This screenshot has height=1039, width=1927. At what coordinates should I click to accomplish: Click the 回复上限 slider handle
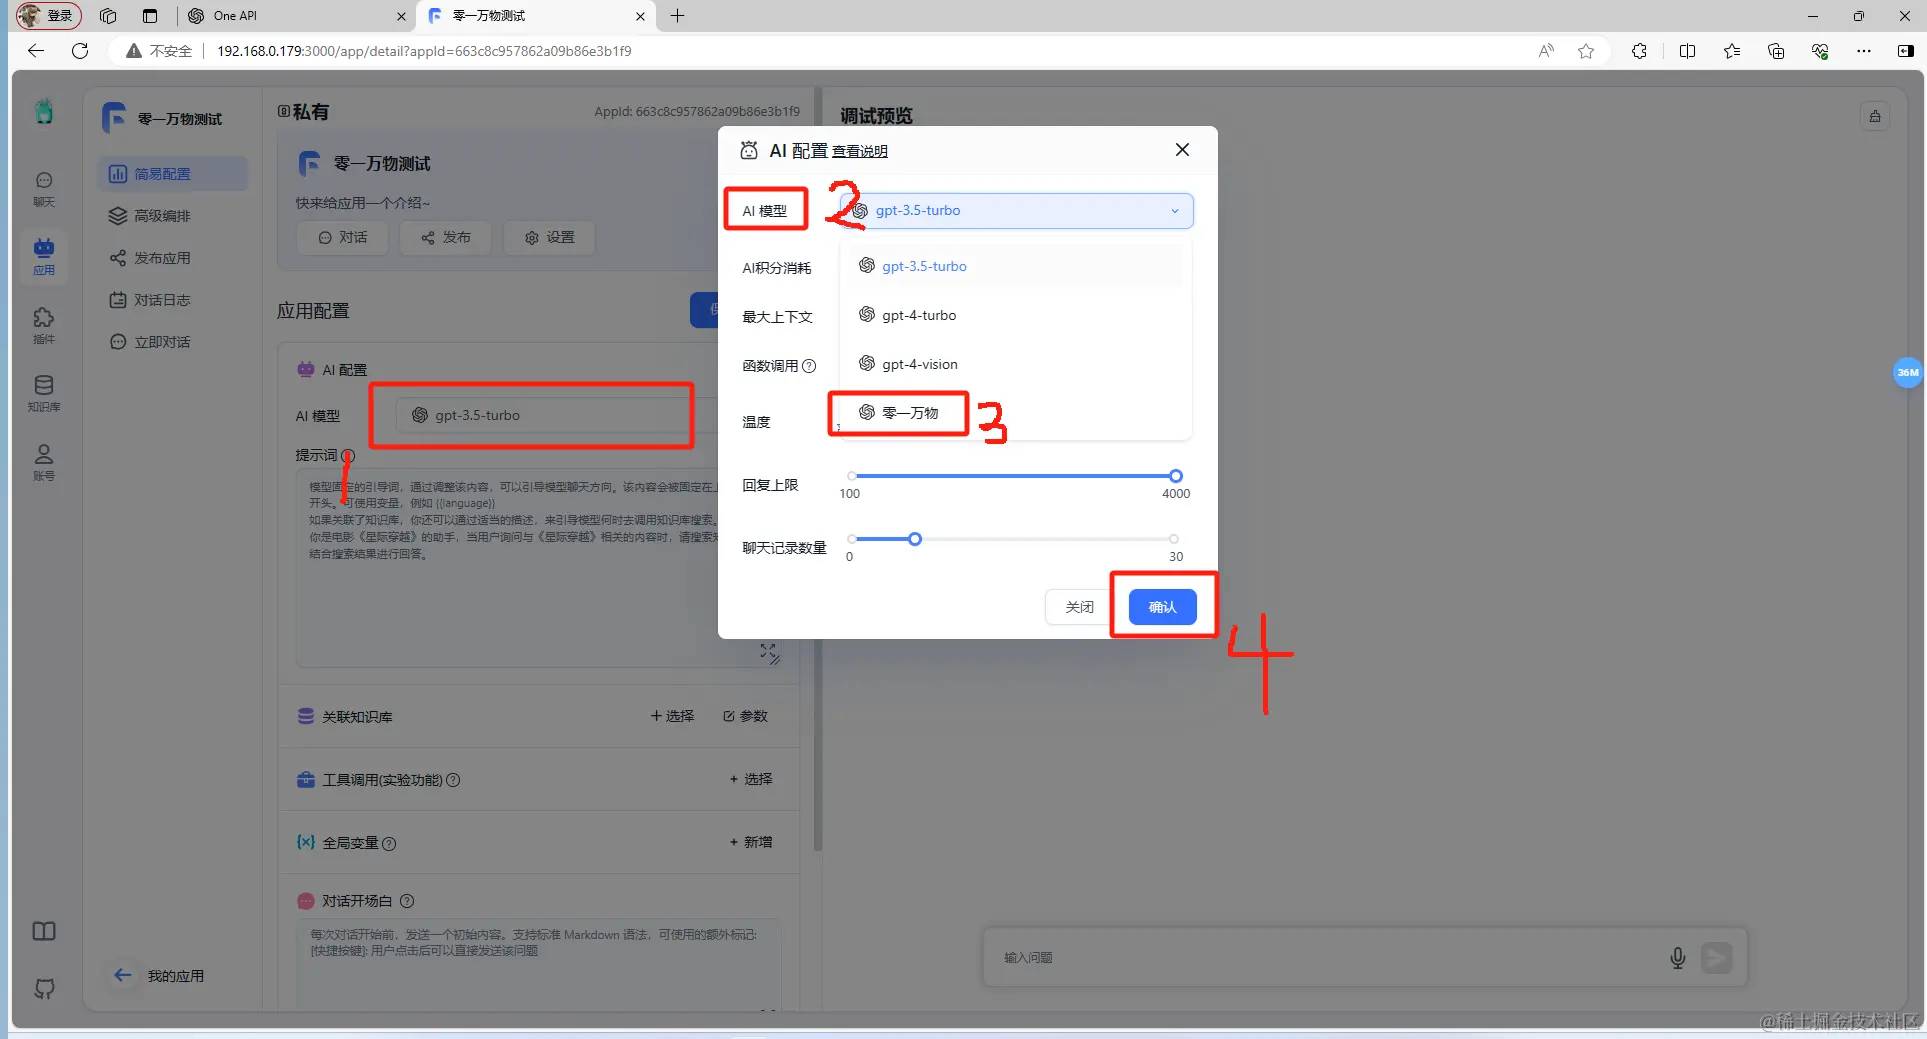[x=1176, y=476]
